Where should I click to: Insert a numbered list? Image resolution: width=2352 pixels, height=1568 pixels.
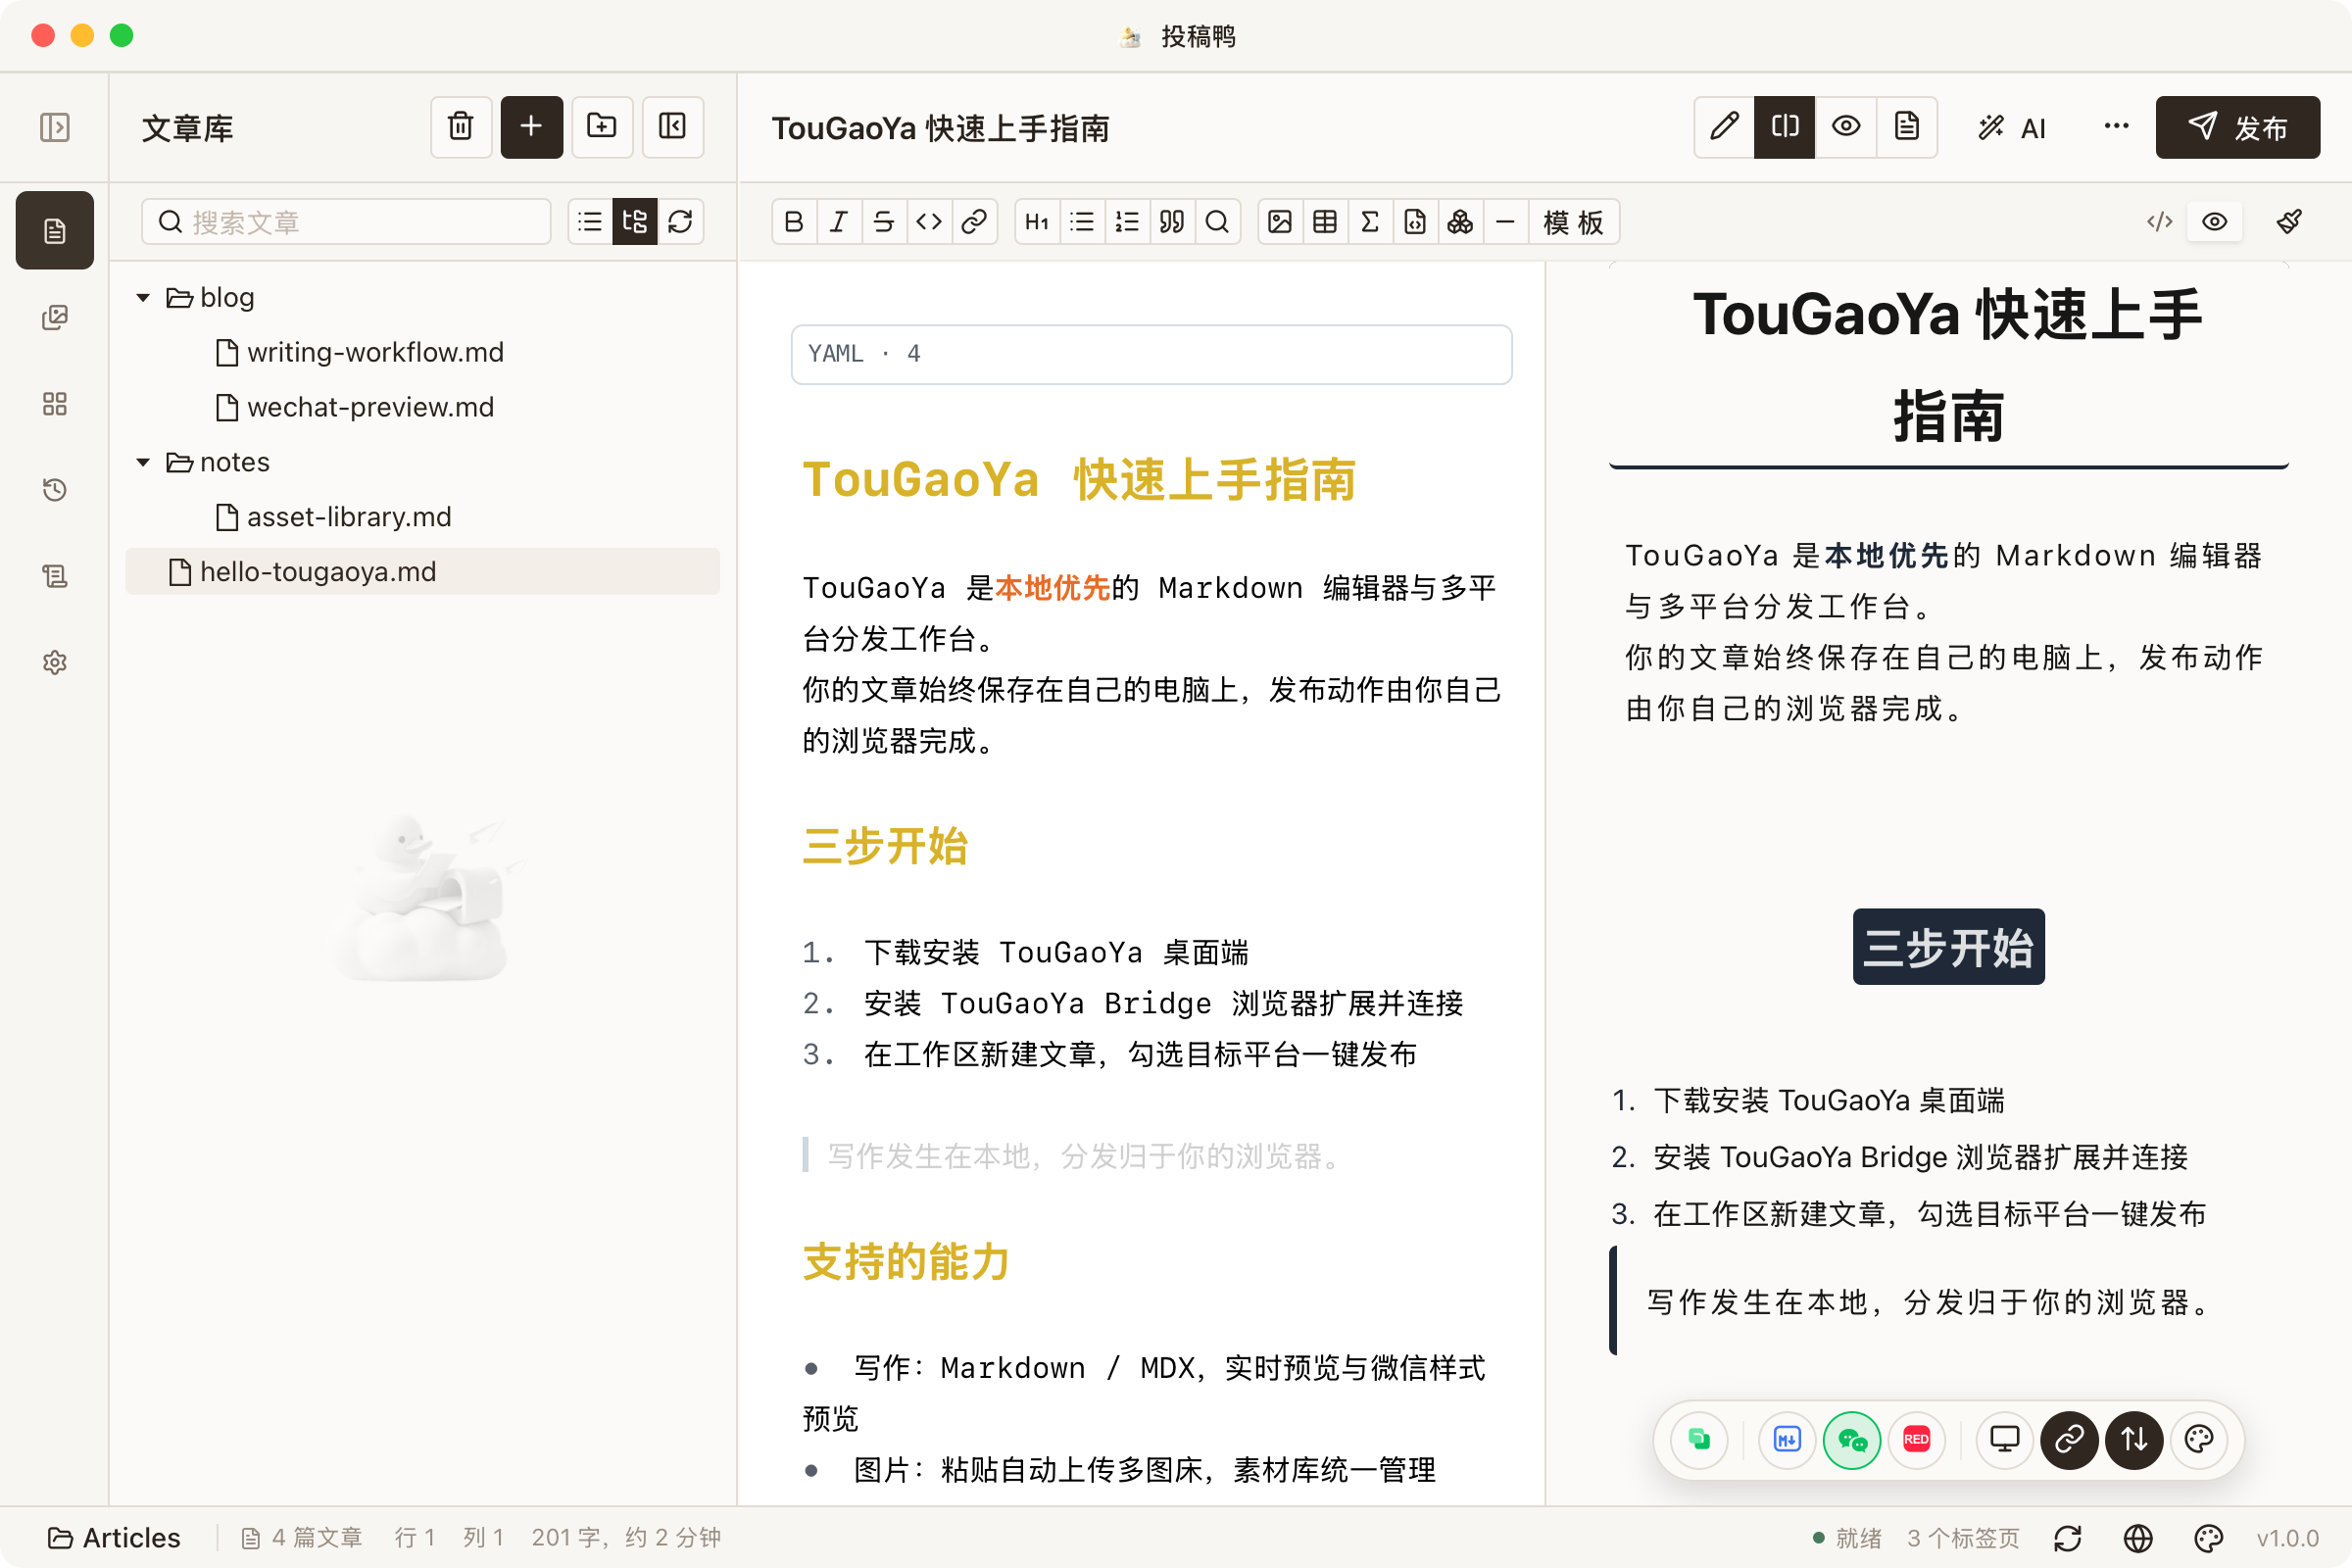[1127, 222]
